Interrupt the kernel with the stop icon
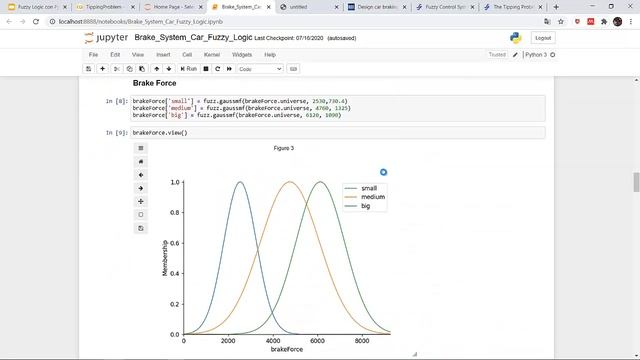 tap(206, 69)
